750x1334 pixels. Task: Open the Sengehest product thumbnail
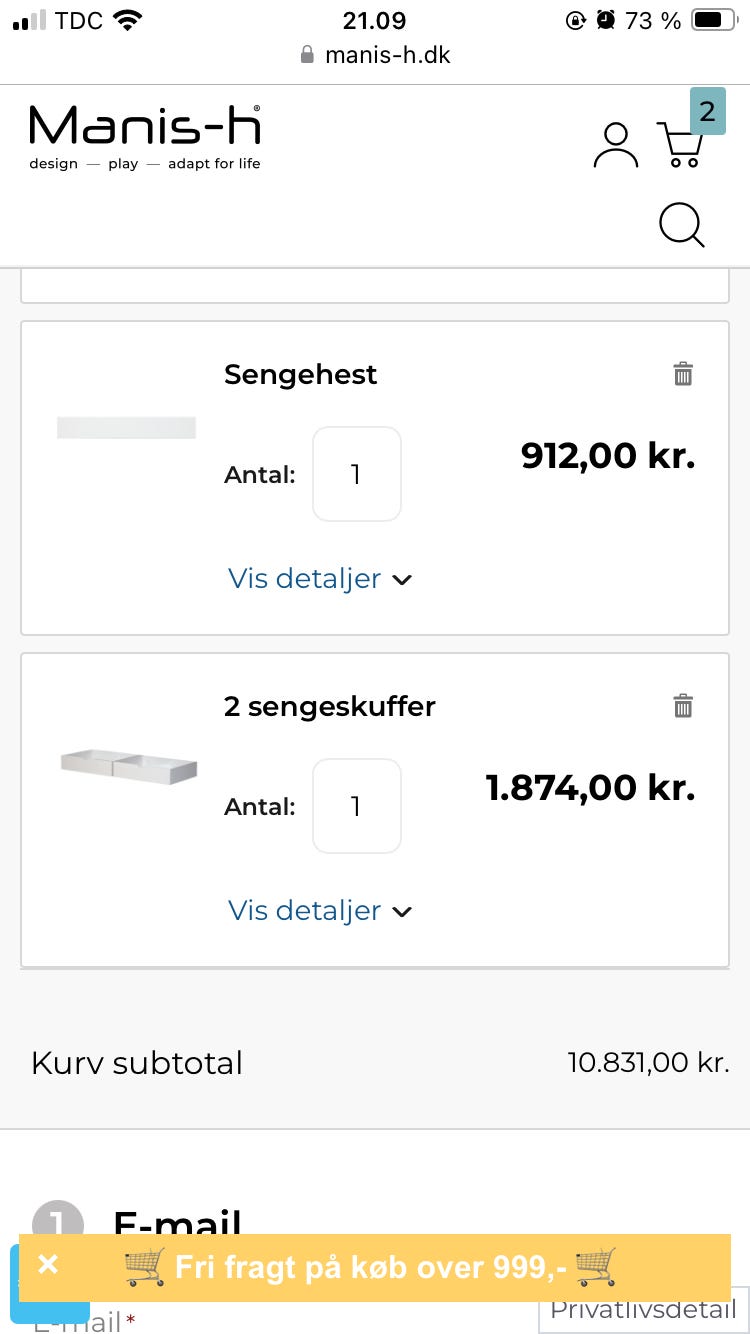pos(126,428)
